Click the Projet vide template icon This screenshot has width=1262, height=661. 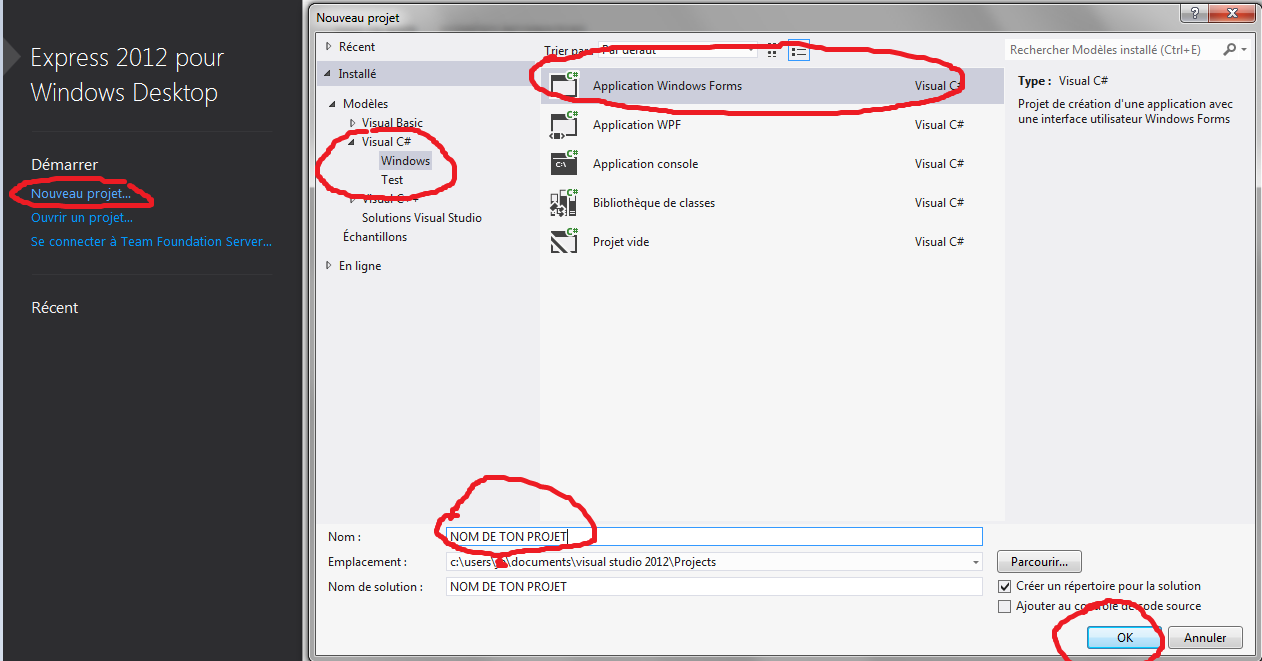click(565, 241)
